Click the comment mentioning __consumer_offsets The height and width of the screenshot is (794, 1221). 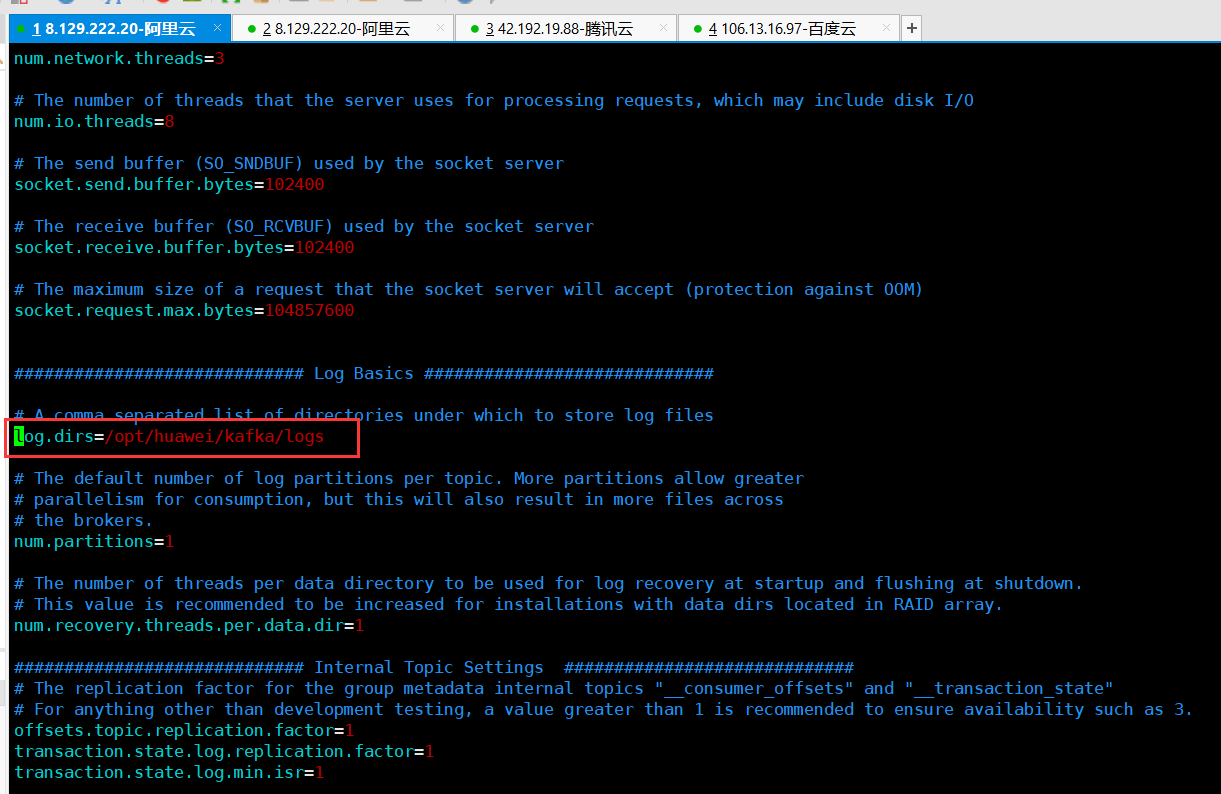tap(564, 689)
